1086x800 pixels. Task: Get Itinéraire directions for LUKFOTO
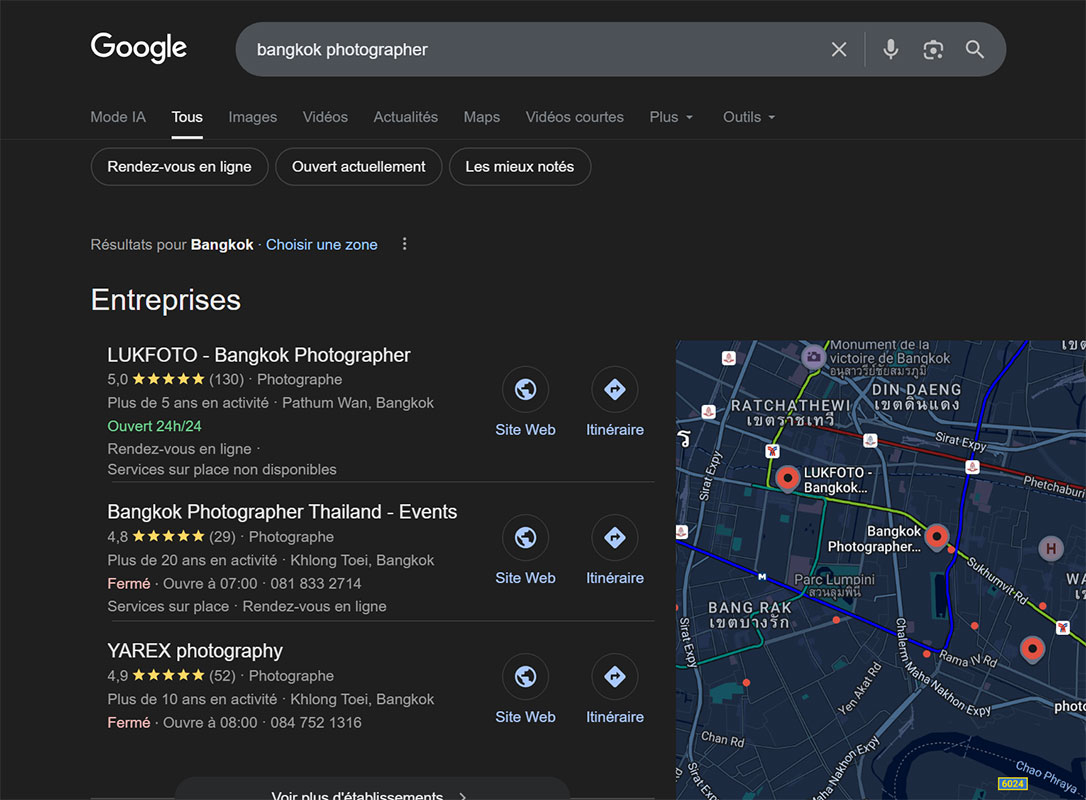click(614, 389)
